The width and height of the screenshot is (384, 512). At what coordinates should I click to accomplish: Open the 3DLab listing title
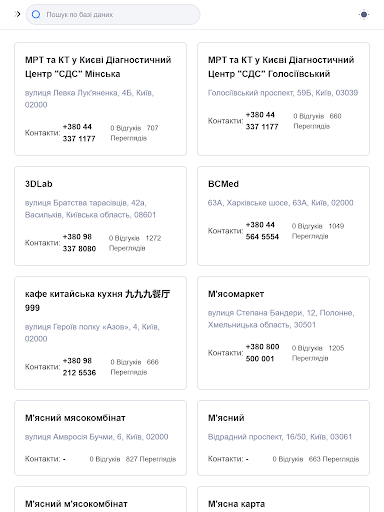click(39, 184)
